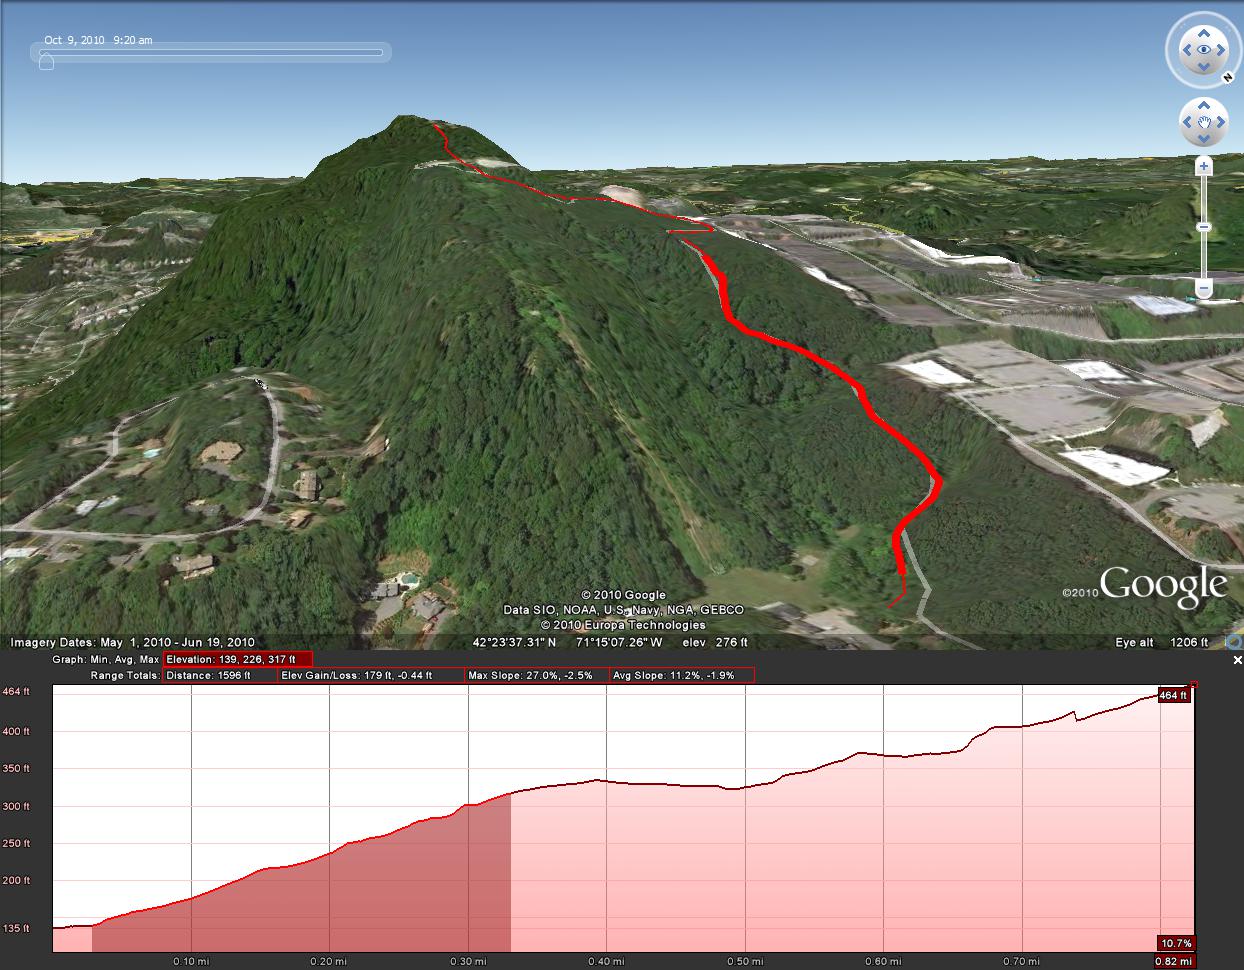Click the Elev Gain/Loss statistic box
The height and width of the screenshot is (970, 1244).
tap(370, 676)
